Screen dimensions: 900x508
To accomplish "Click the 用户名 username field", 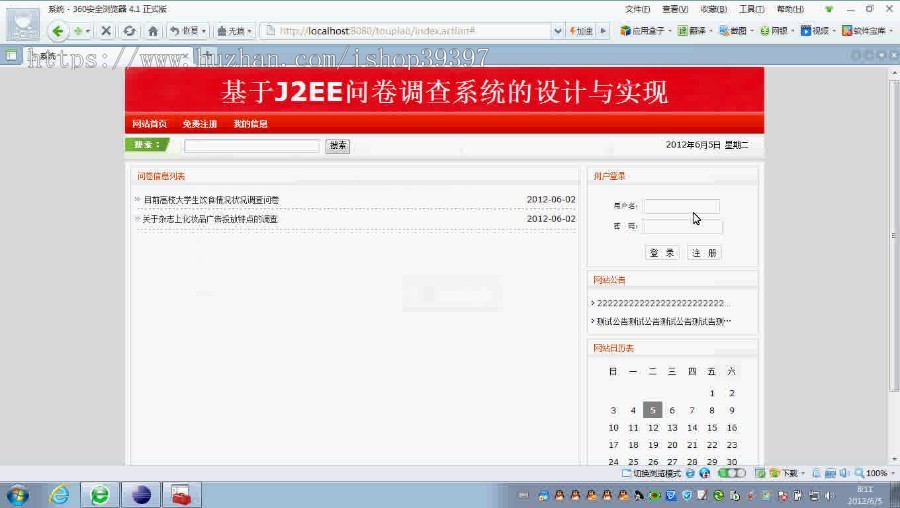I will click(x=681, y=205).
